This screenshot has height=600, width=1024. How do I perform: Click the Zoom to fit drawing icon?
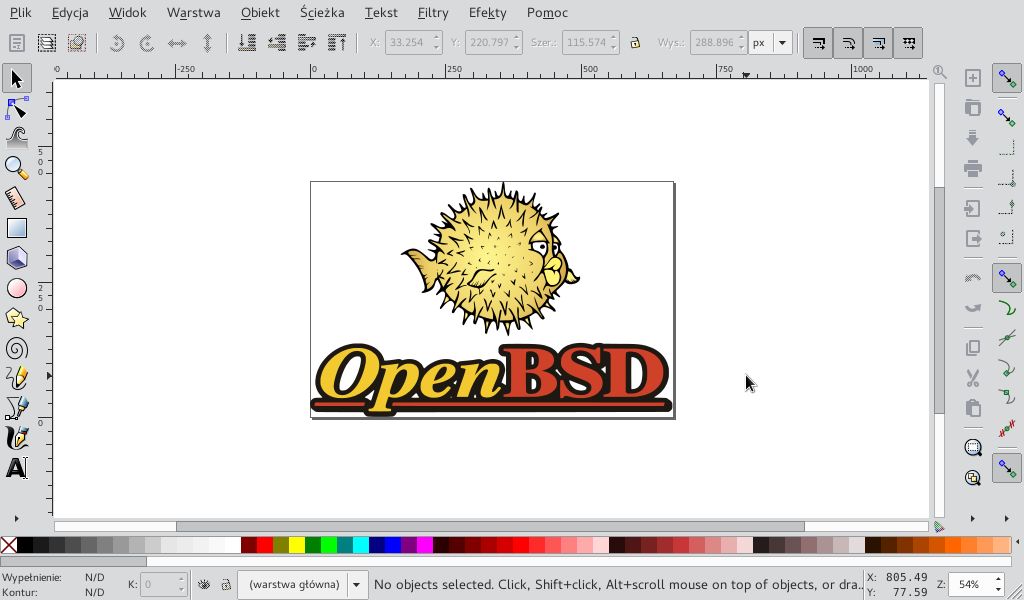pyautogui.click(x=972, y=478)
